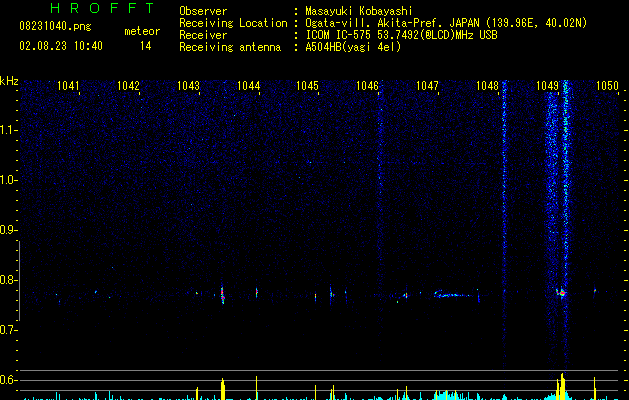This screenshot has height=400, width=629.
Task: Click the 1049 time axis marker
Action: pyautogui.click(x=548, y=86)
